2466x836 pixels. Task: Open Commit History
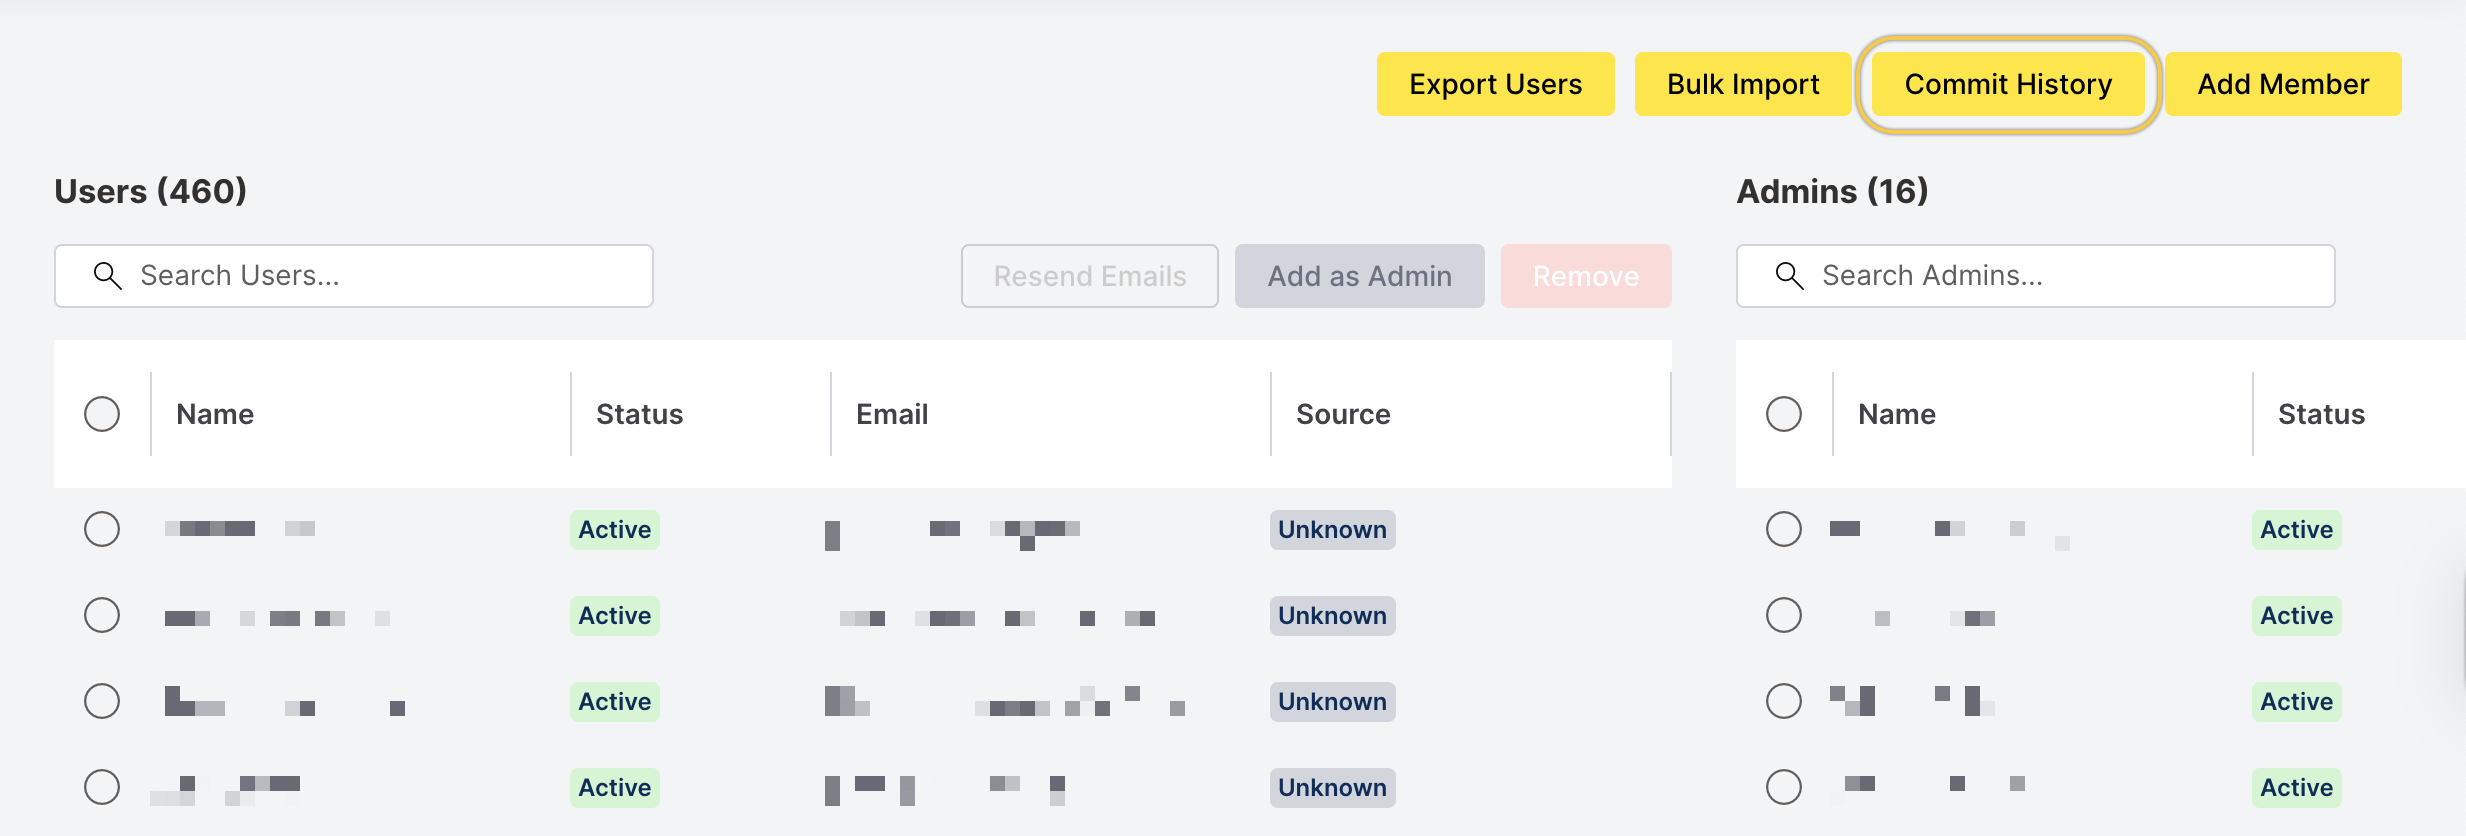click(x=2008, y=84)
